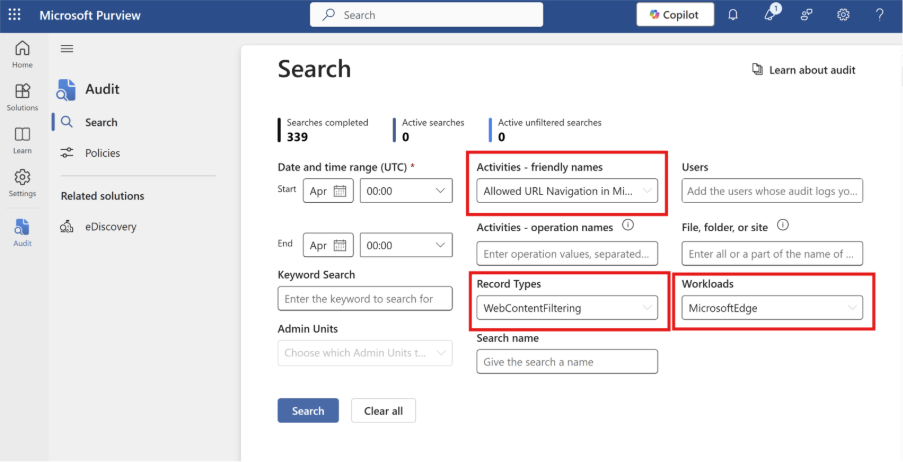The image size is (903, 462).
Task: Click the Searches completed 339 stat
Action: (x=324, y=130)
